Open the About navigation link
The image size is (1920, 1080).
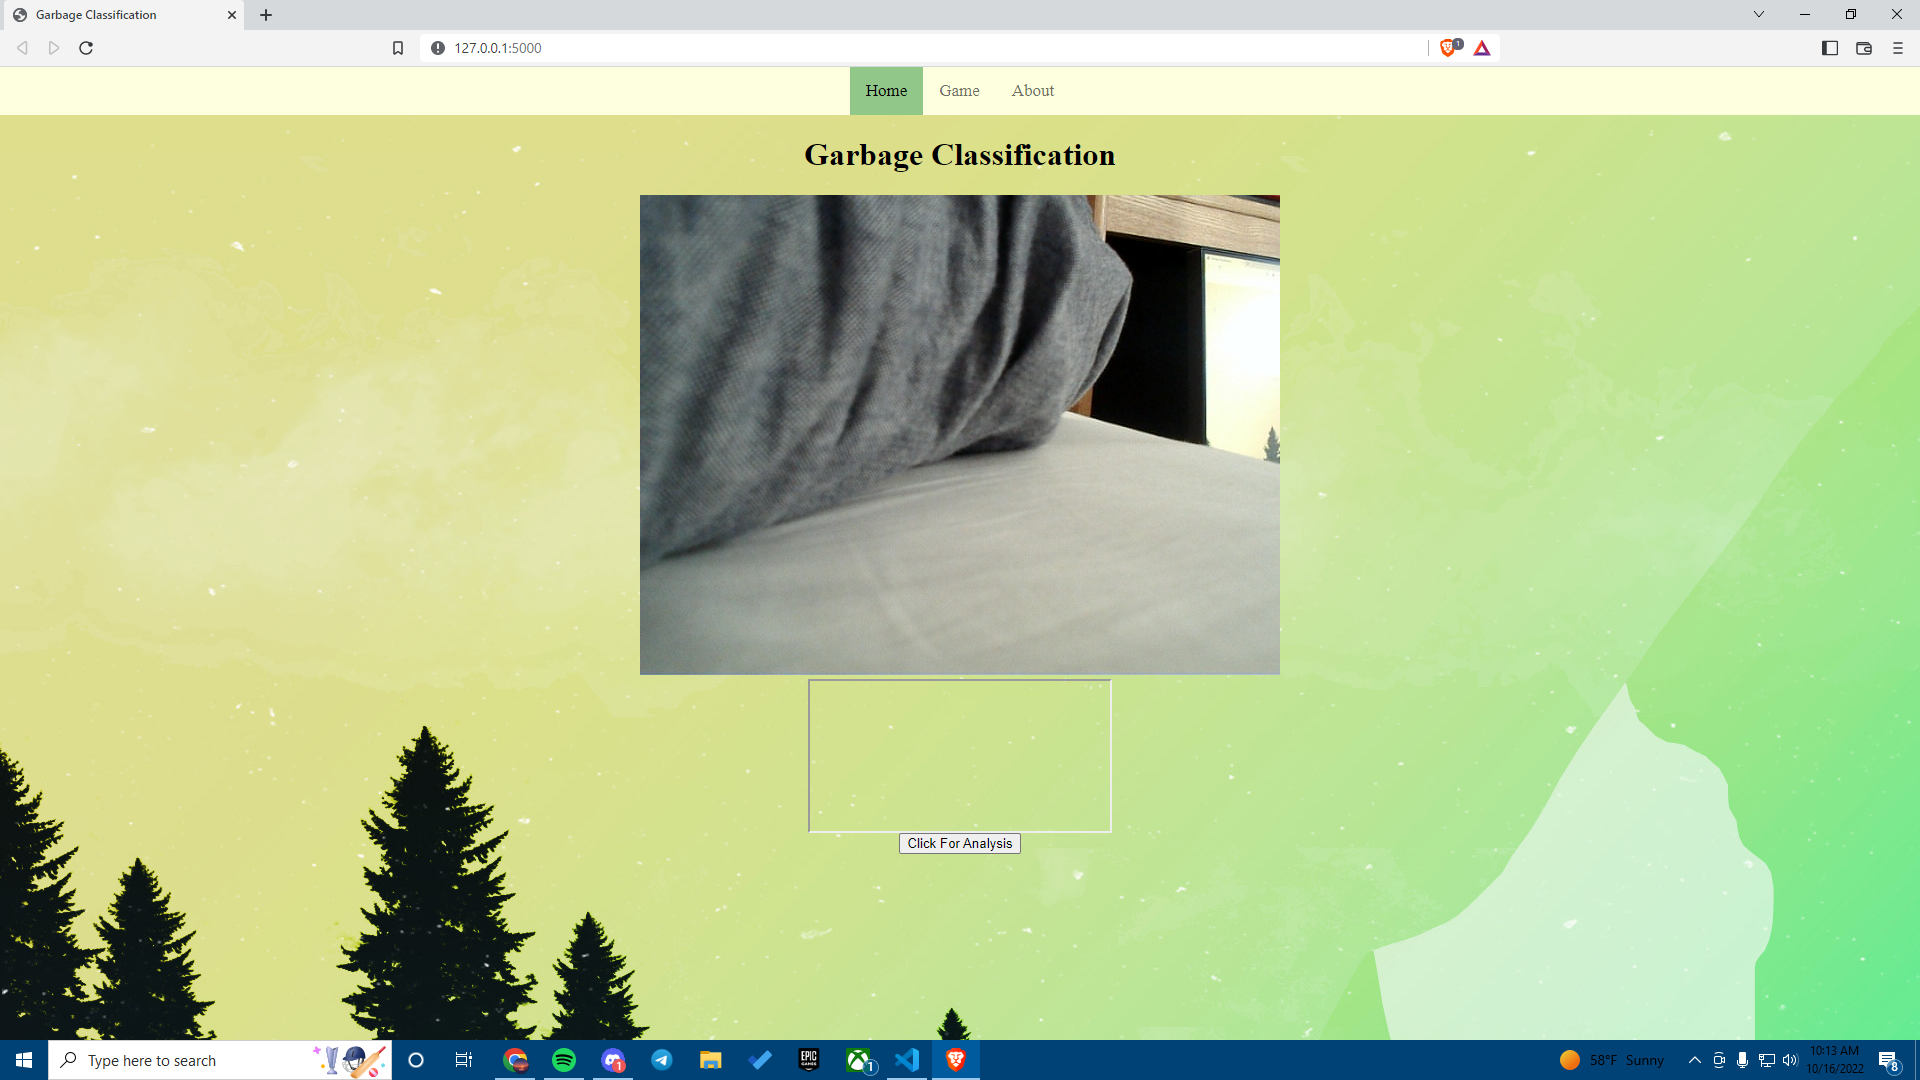click(x=1032, y=91)
